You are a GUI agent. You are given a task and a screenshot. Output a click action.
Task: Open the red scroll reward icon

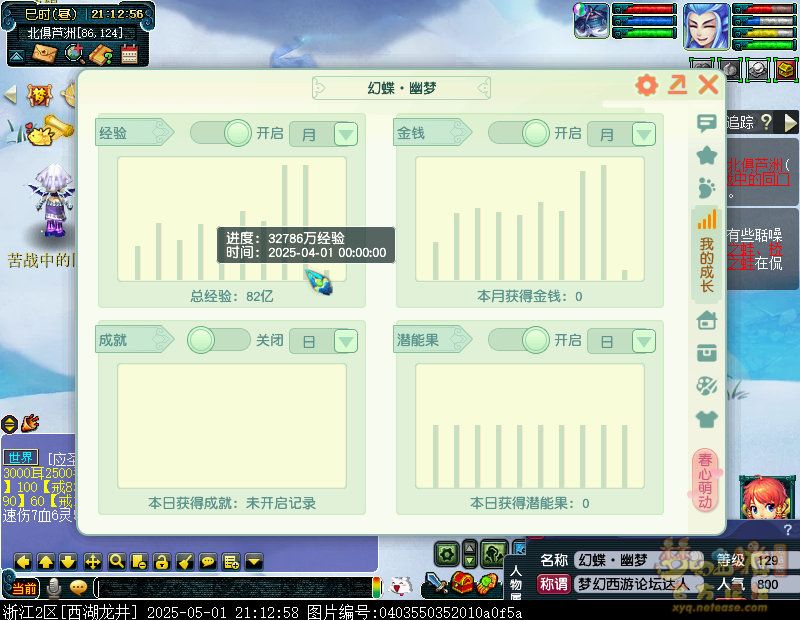pyautogui.click(x=40, y=95)
